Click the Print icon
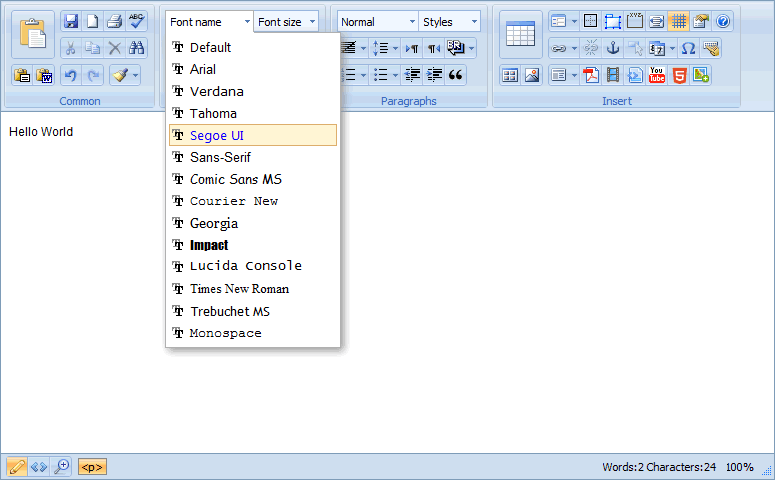Viewport: 775px width, 480px height. [114, 21]
